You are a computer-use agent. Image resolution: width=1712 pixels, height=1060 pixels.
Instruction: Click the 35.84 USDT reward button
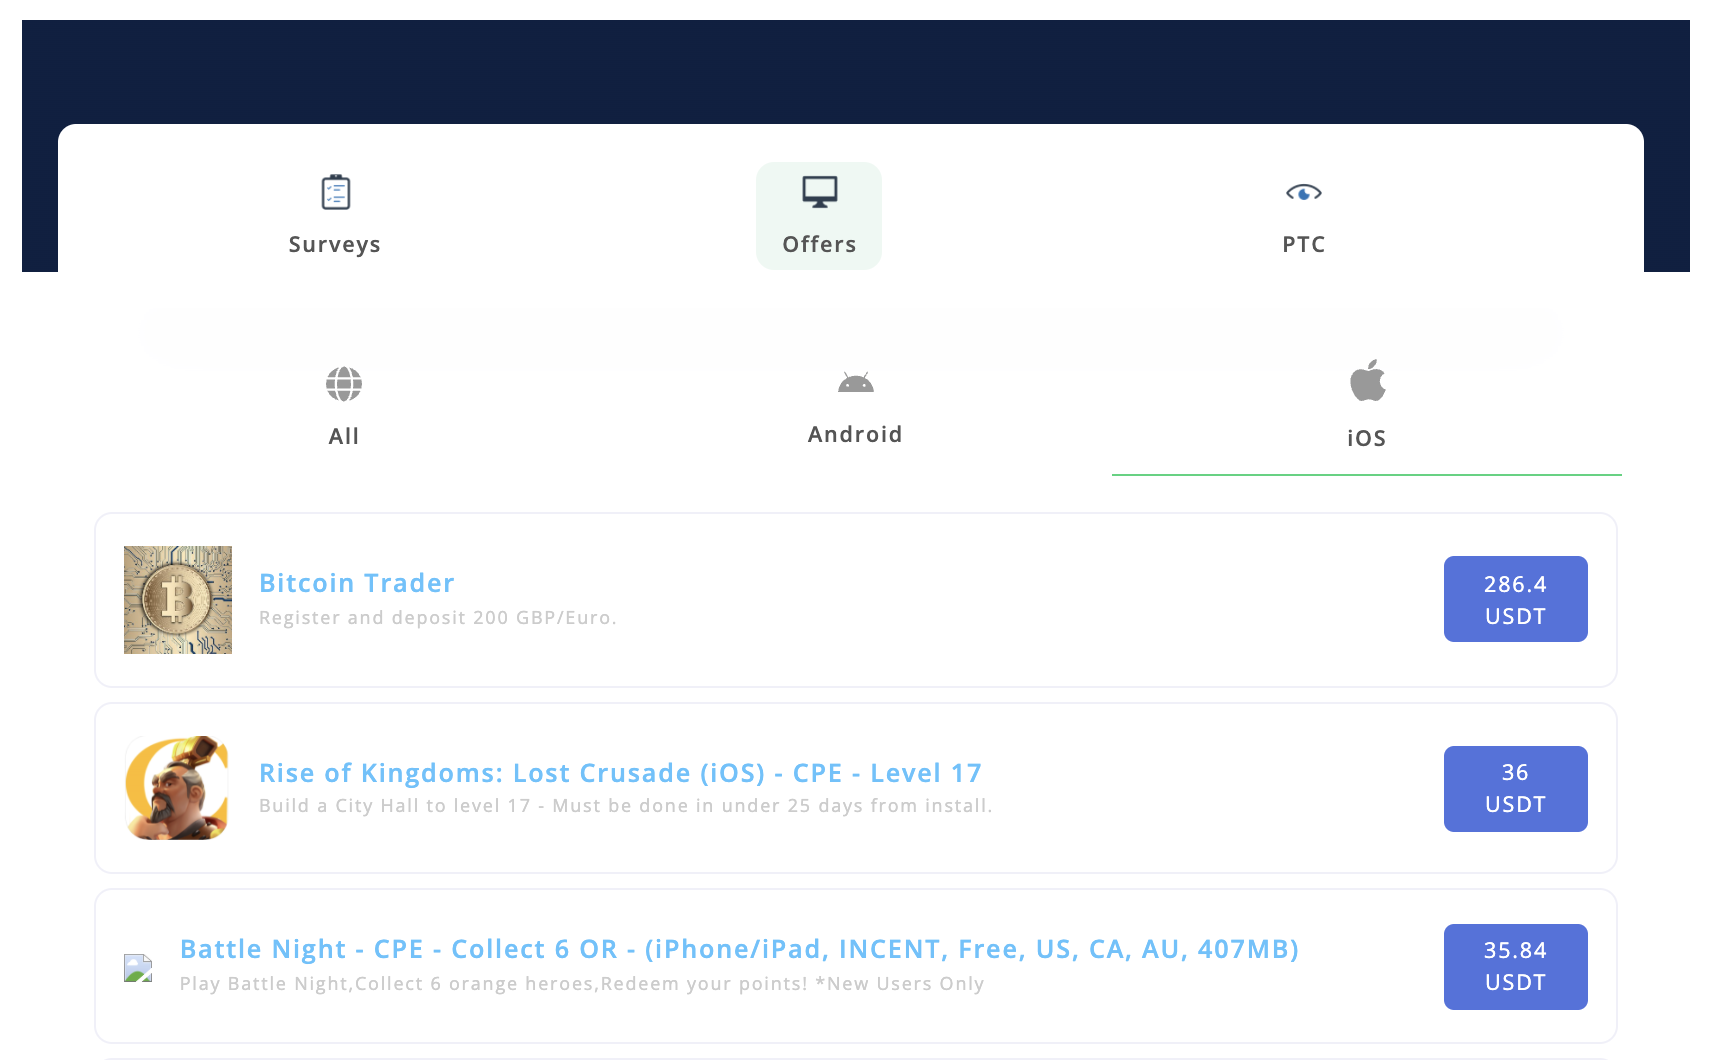(x=1515, y=967)
